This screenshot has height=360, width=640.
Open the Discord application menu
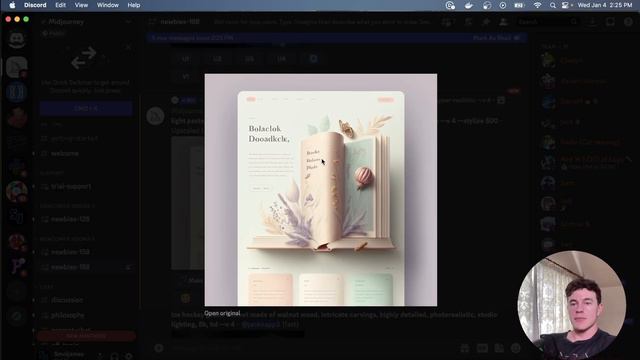click(35, 5)
